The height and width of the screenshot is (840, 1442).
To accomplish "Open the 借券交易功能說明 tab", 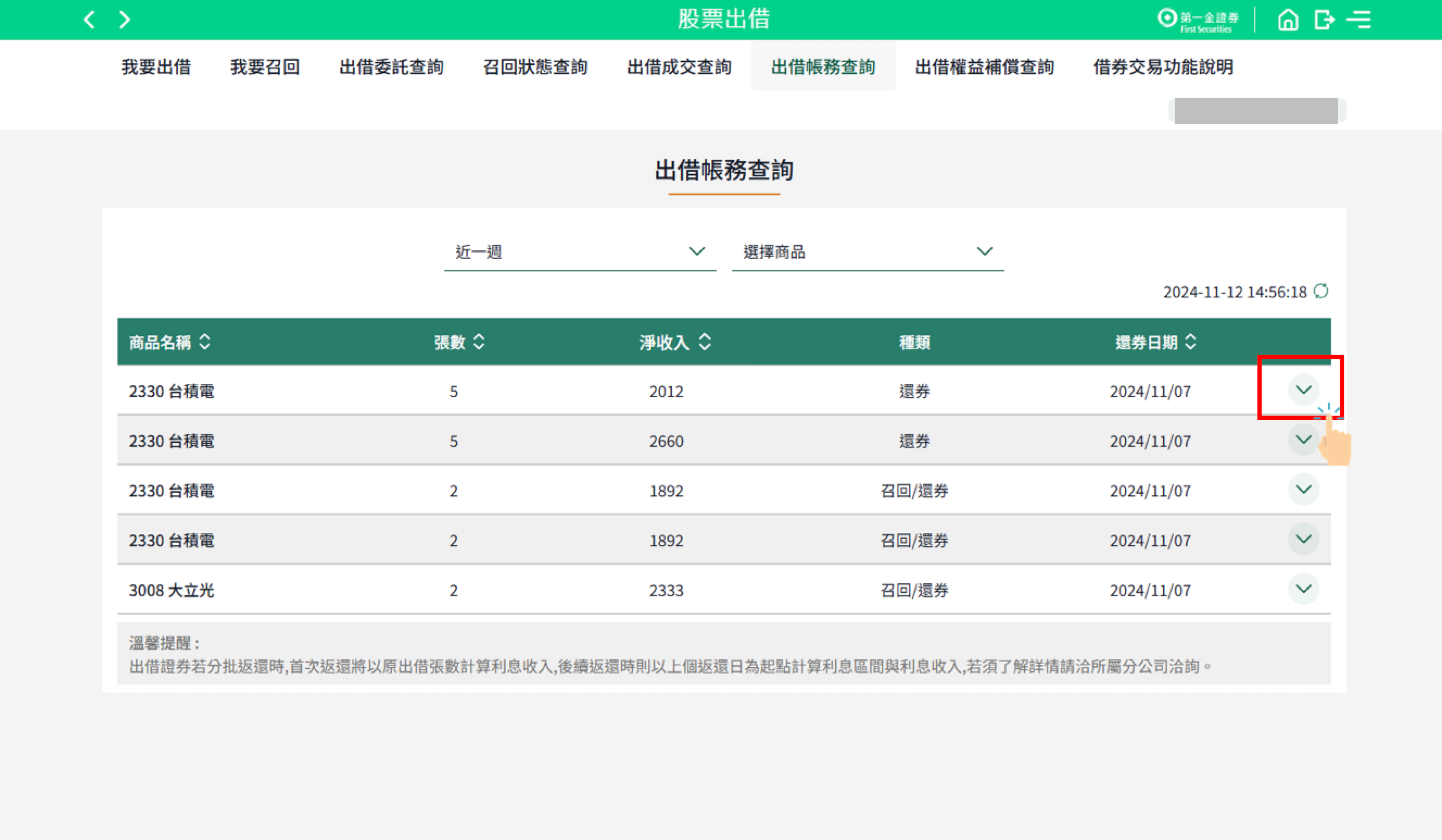I will (1163, 67).
